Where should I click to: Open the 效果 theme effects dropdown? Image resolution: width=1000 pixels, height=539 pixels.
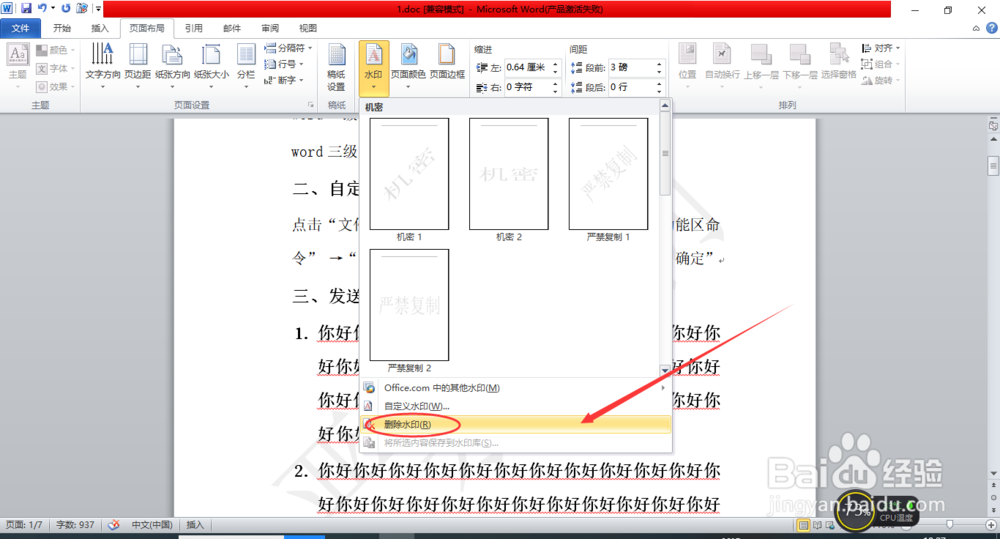(55, 86)
